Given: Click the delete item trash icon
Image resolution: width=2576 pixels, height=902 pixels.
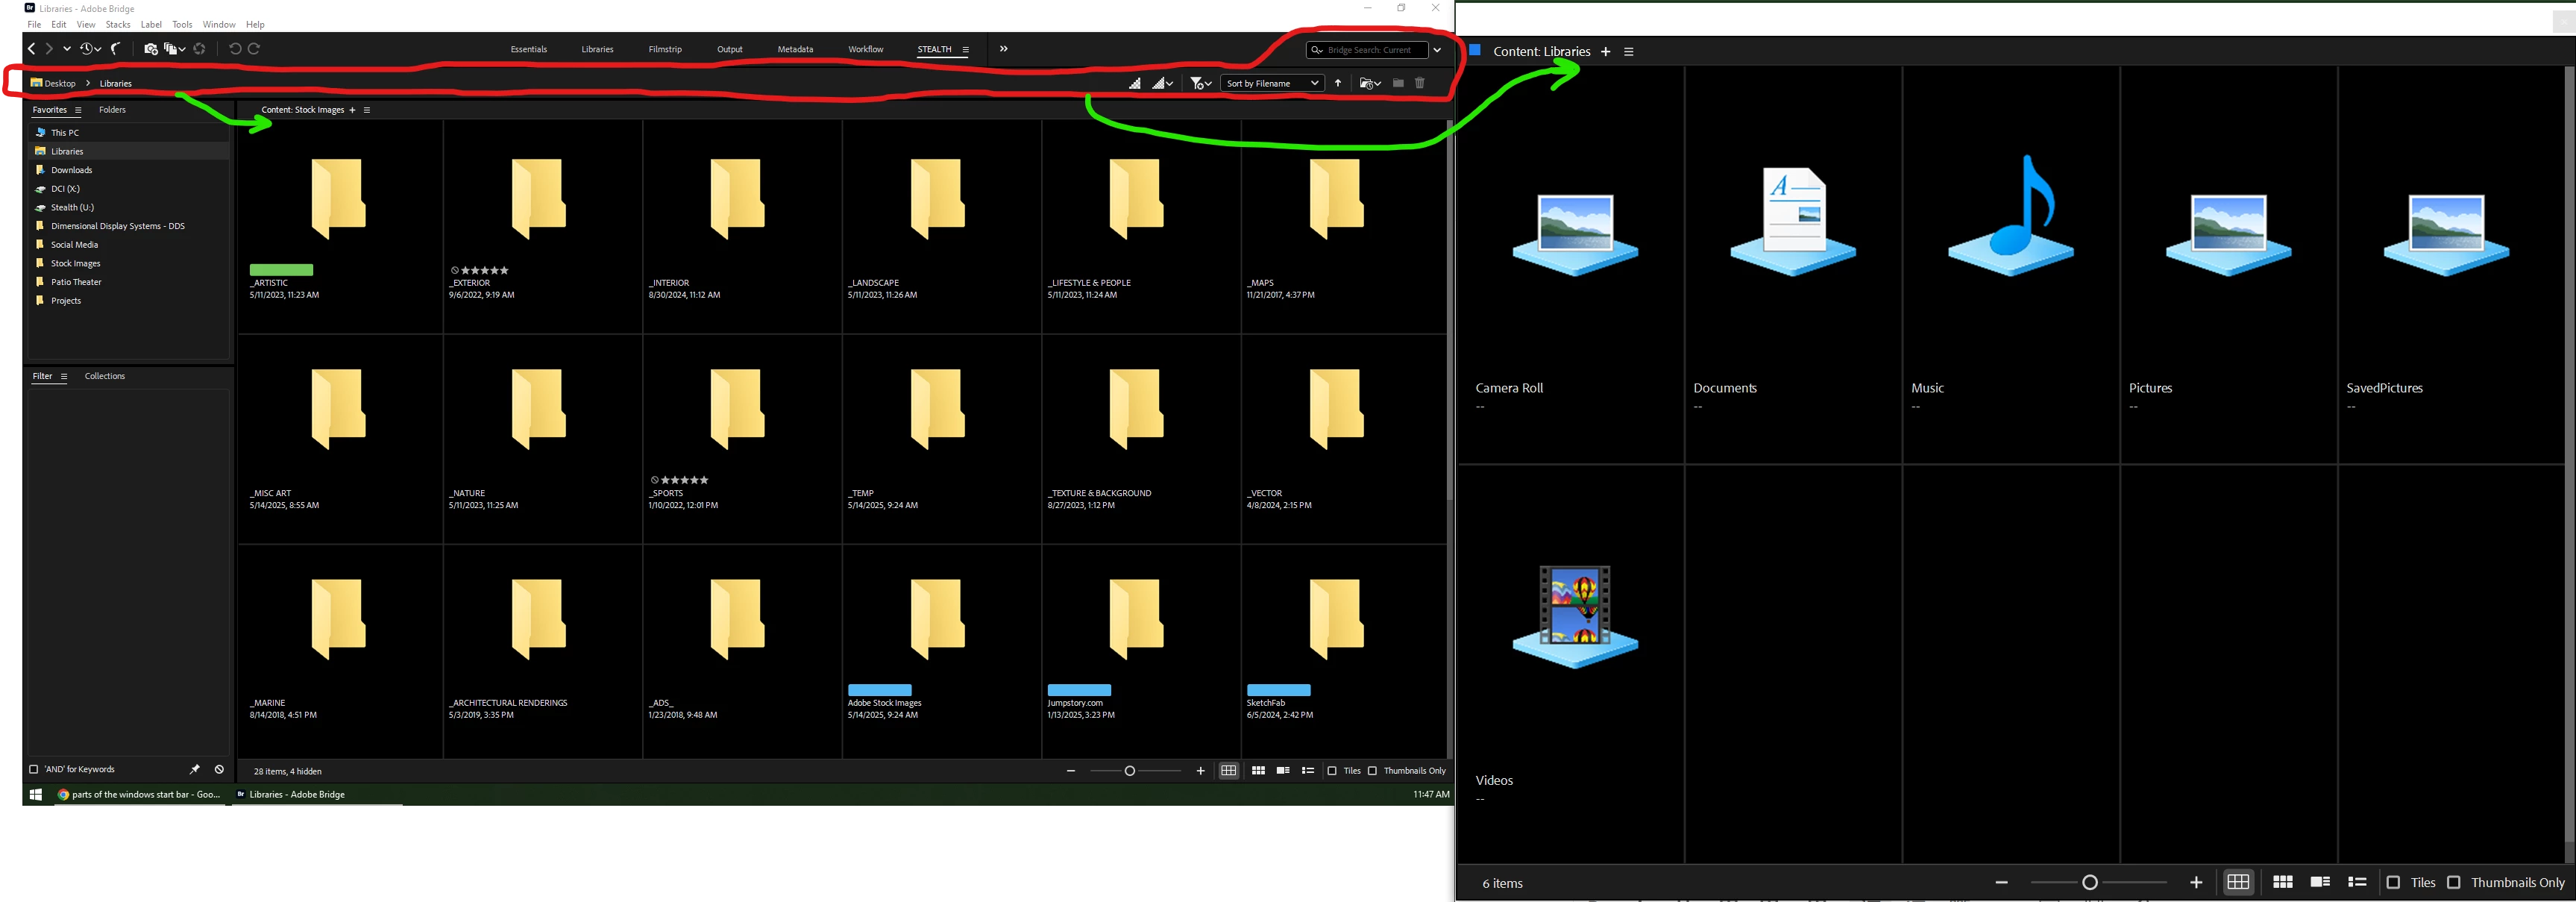Looking at the screenshot, I should point(1420,83).
